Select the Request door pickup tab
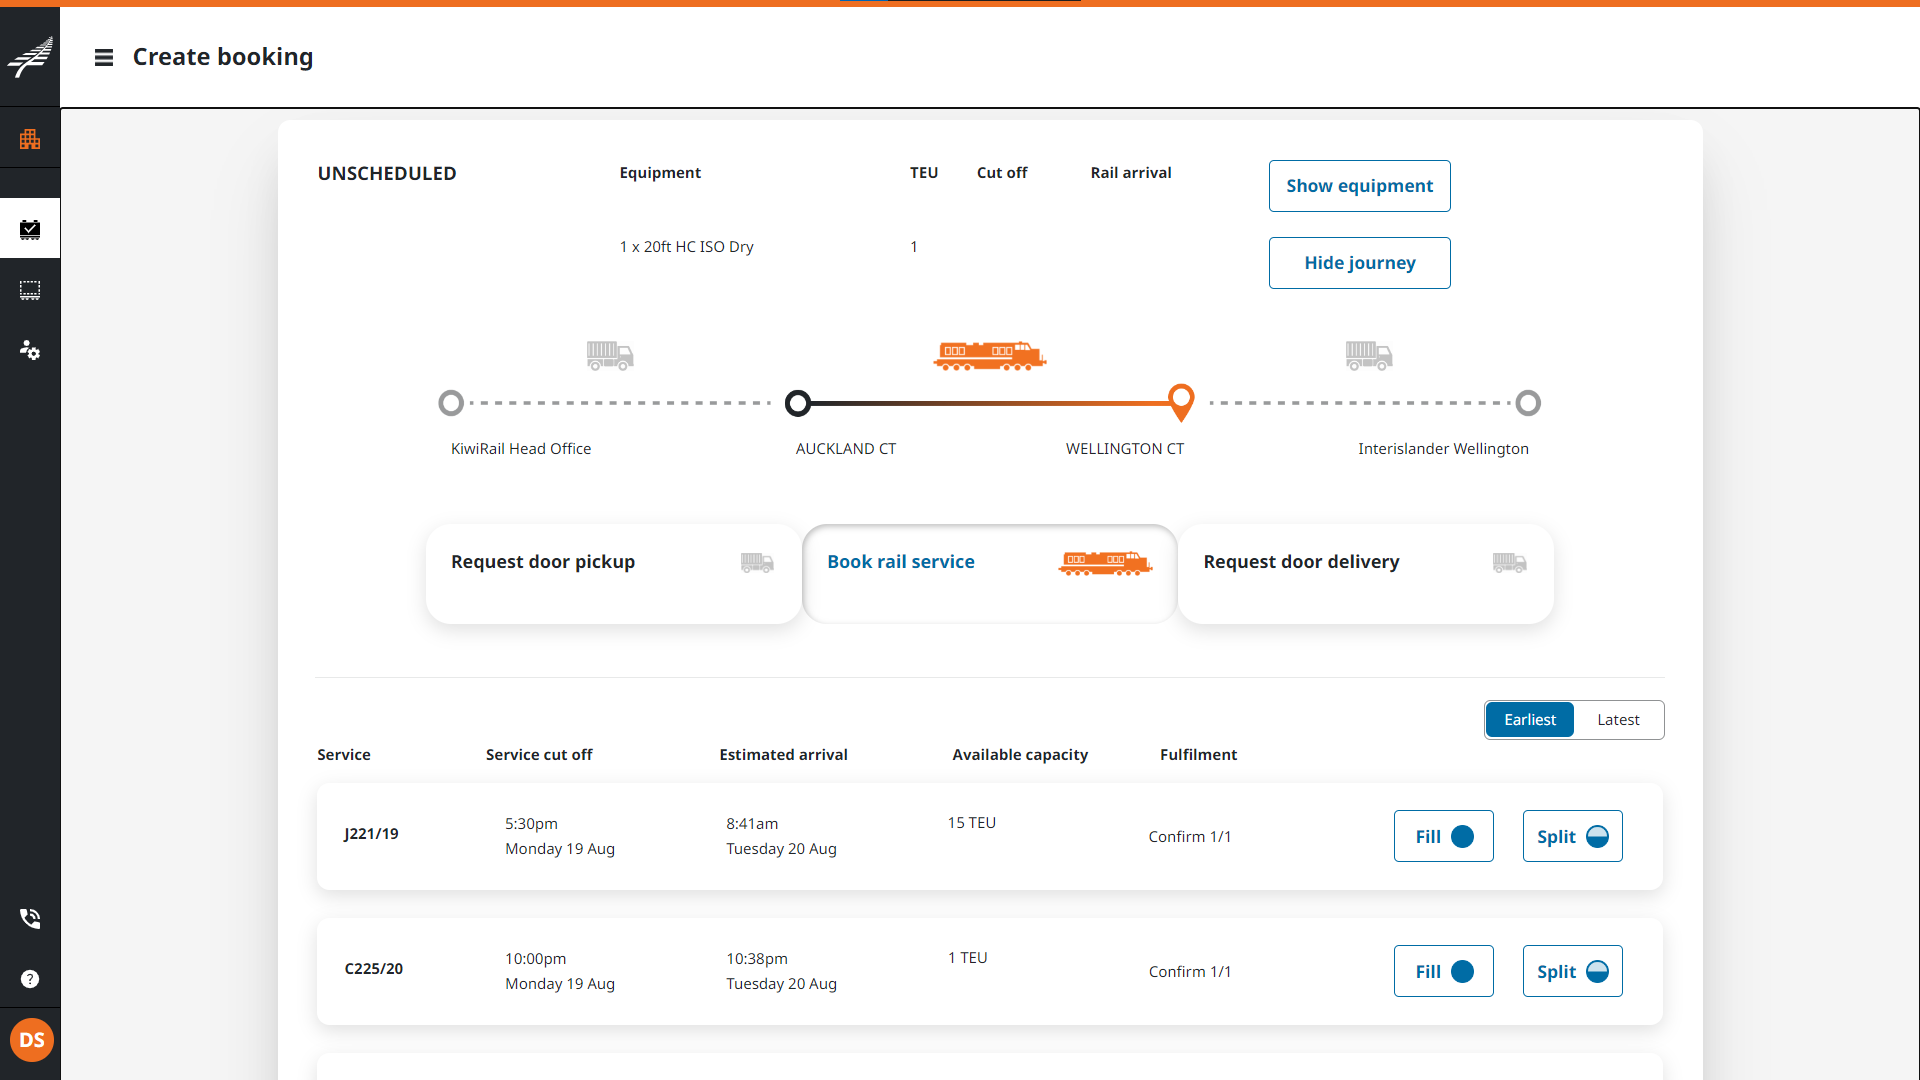 point(613,574)
